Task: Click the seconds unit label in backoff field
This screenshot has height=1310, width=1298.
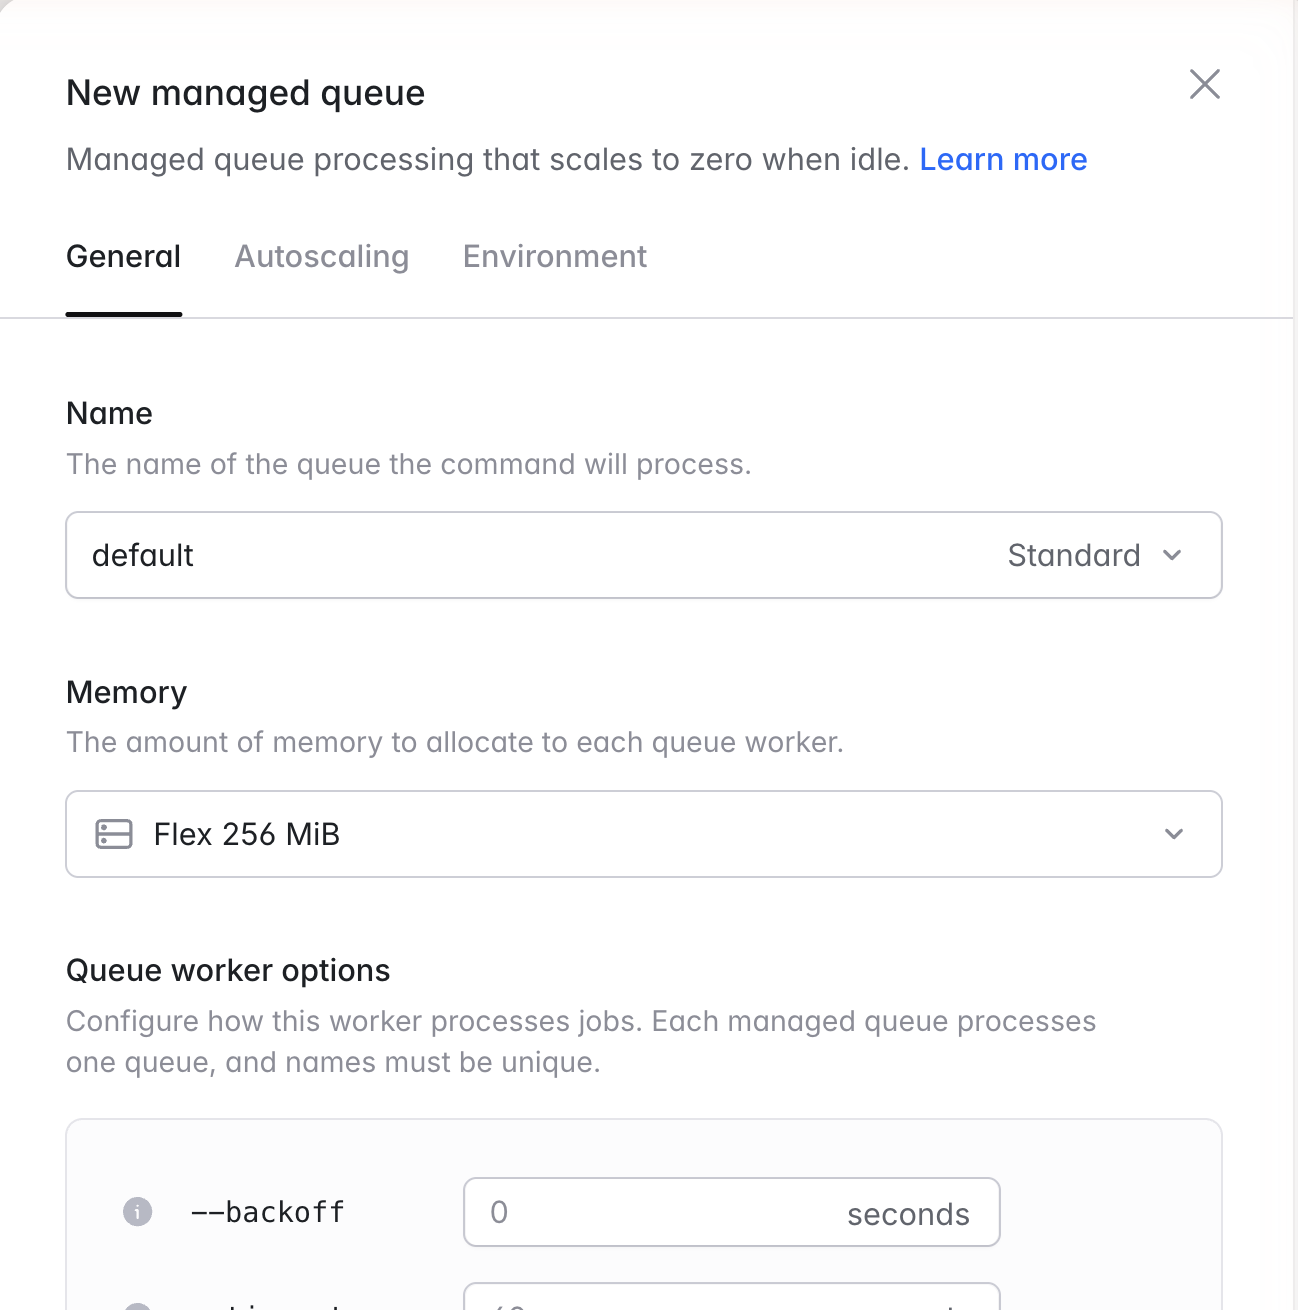Action: (908, 1214)
